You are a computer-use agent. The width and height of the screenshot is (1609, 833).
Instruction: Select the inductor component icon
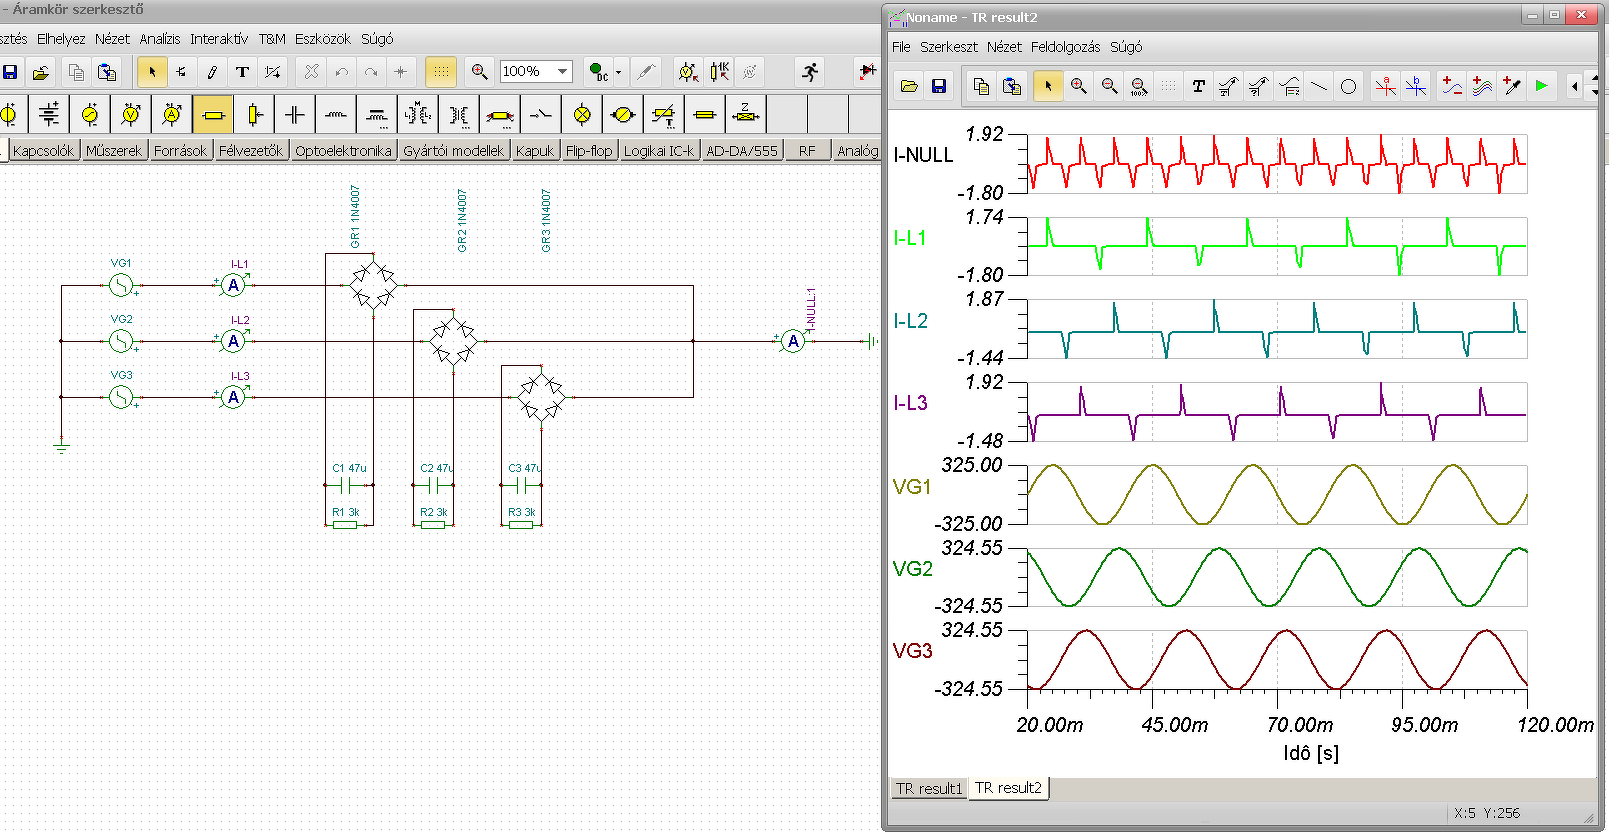click(336, 115)
